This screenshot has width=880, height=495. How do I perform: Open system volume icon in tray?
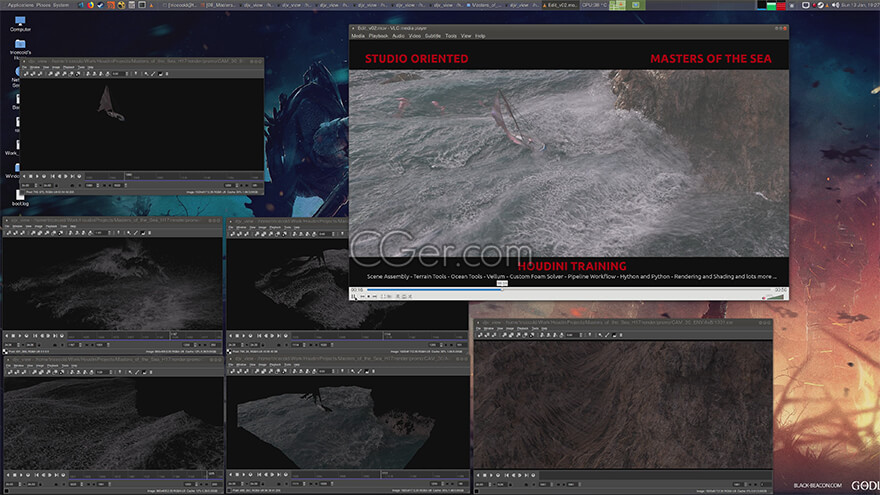point(835,5)
